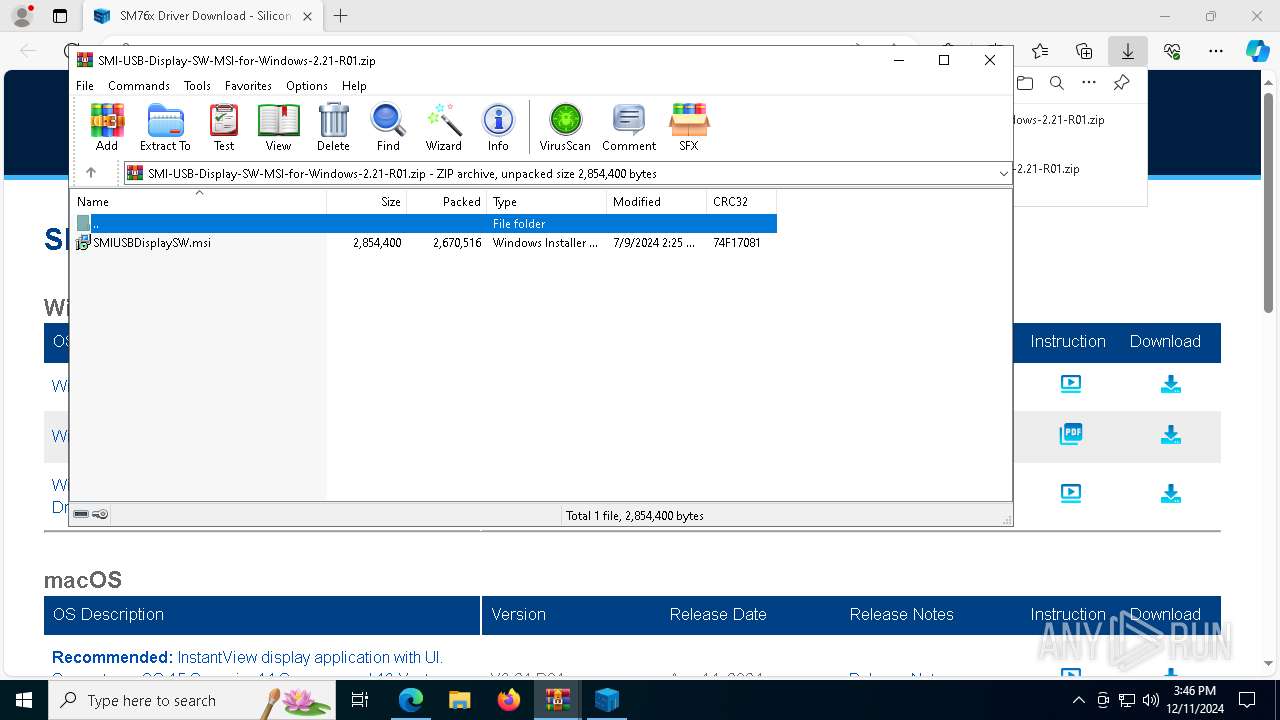Show archive Info

498,127
